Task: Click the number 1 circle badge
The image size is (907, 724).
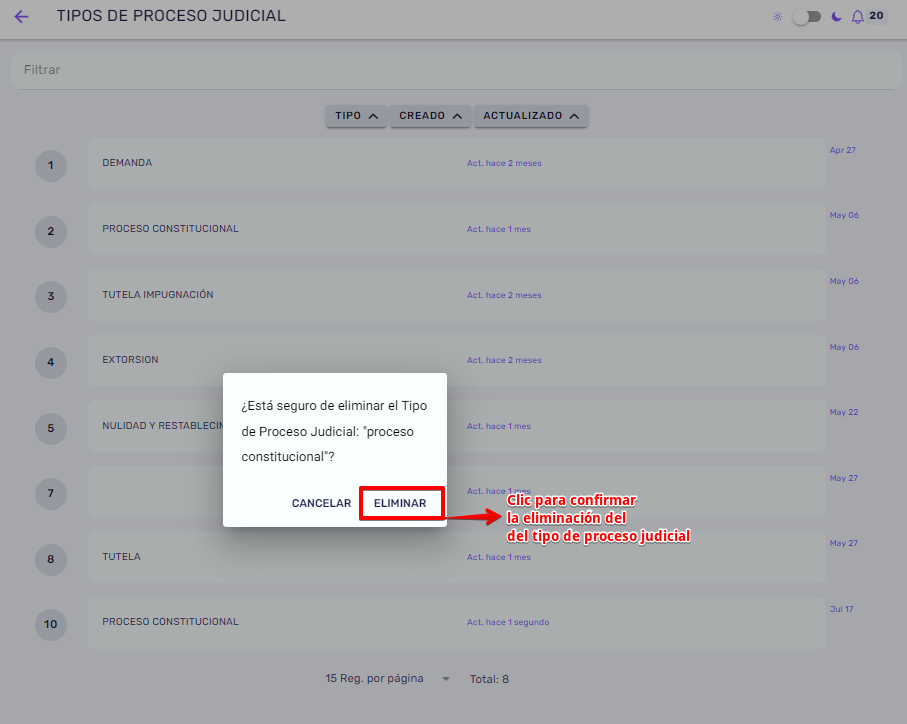Action: (x=51, y=165)
